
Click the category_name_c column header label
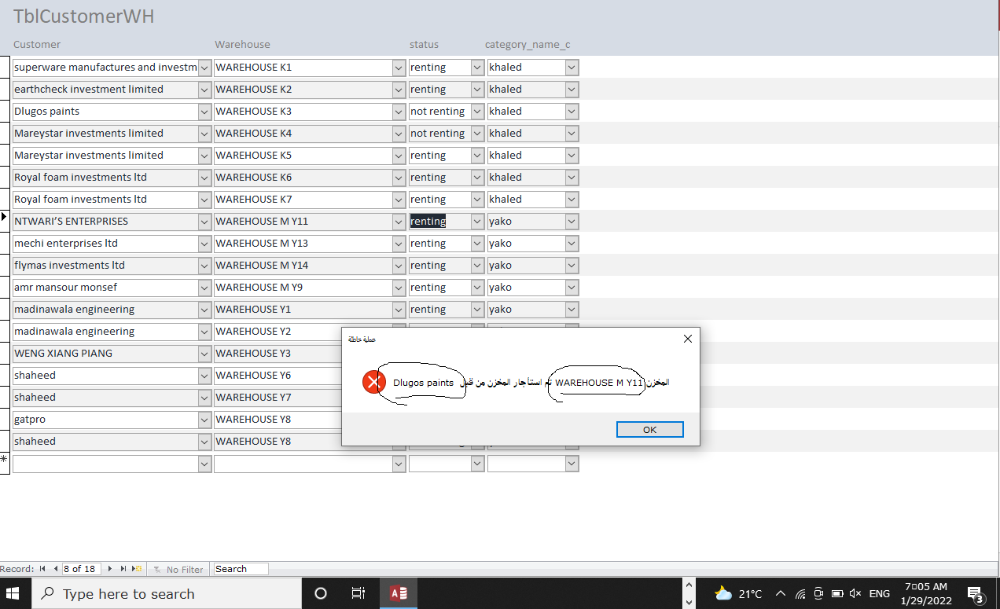[527, 44]
